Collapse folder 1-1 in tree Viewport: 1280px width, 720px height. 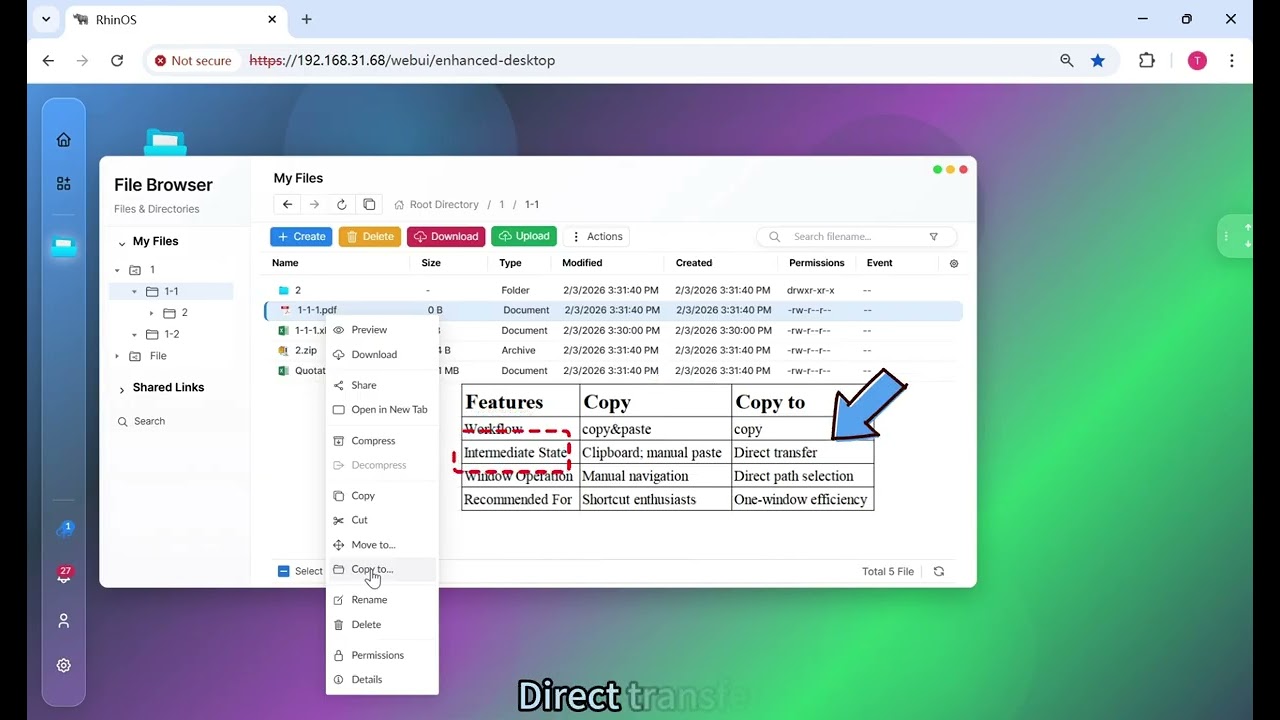pos(134,291)
